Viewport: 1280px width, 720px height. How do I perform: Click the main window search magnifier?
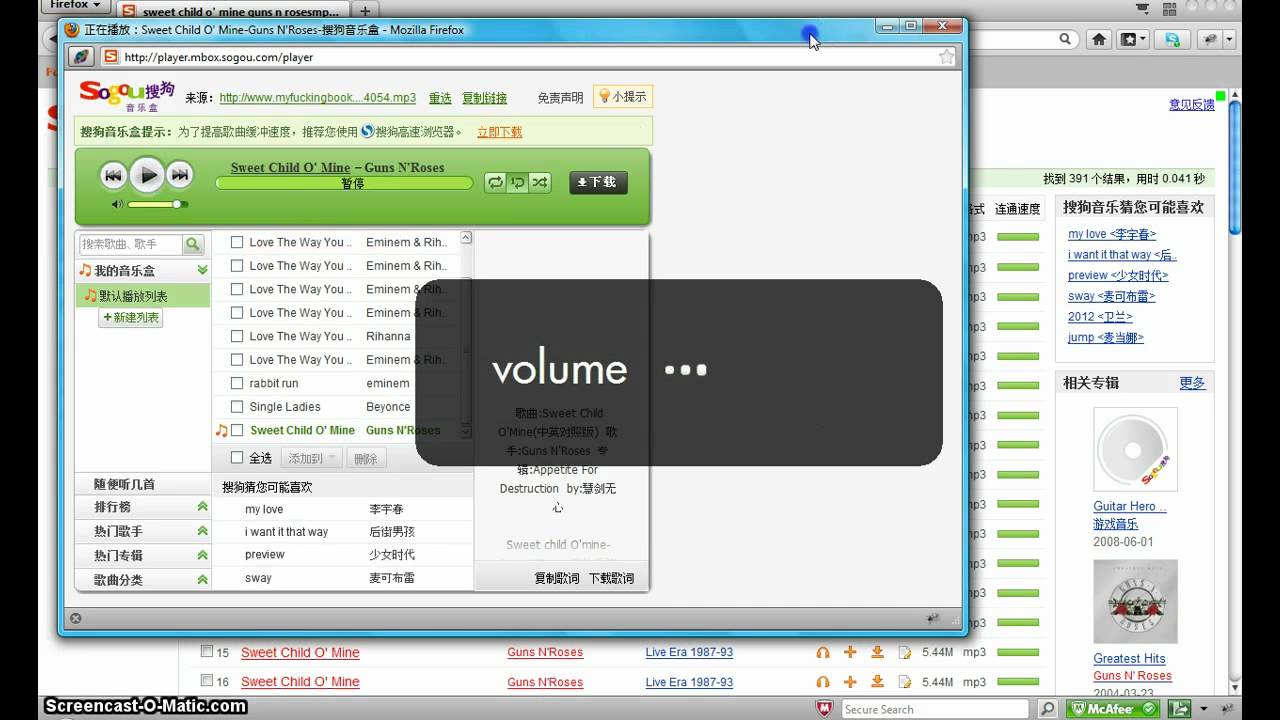1065,40
